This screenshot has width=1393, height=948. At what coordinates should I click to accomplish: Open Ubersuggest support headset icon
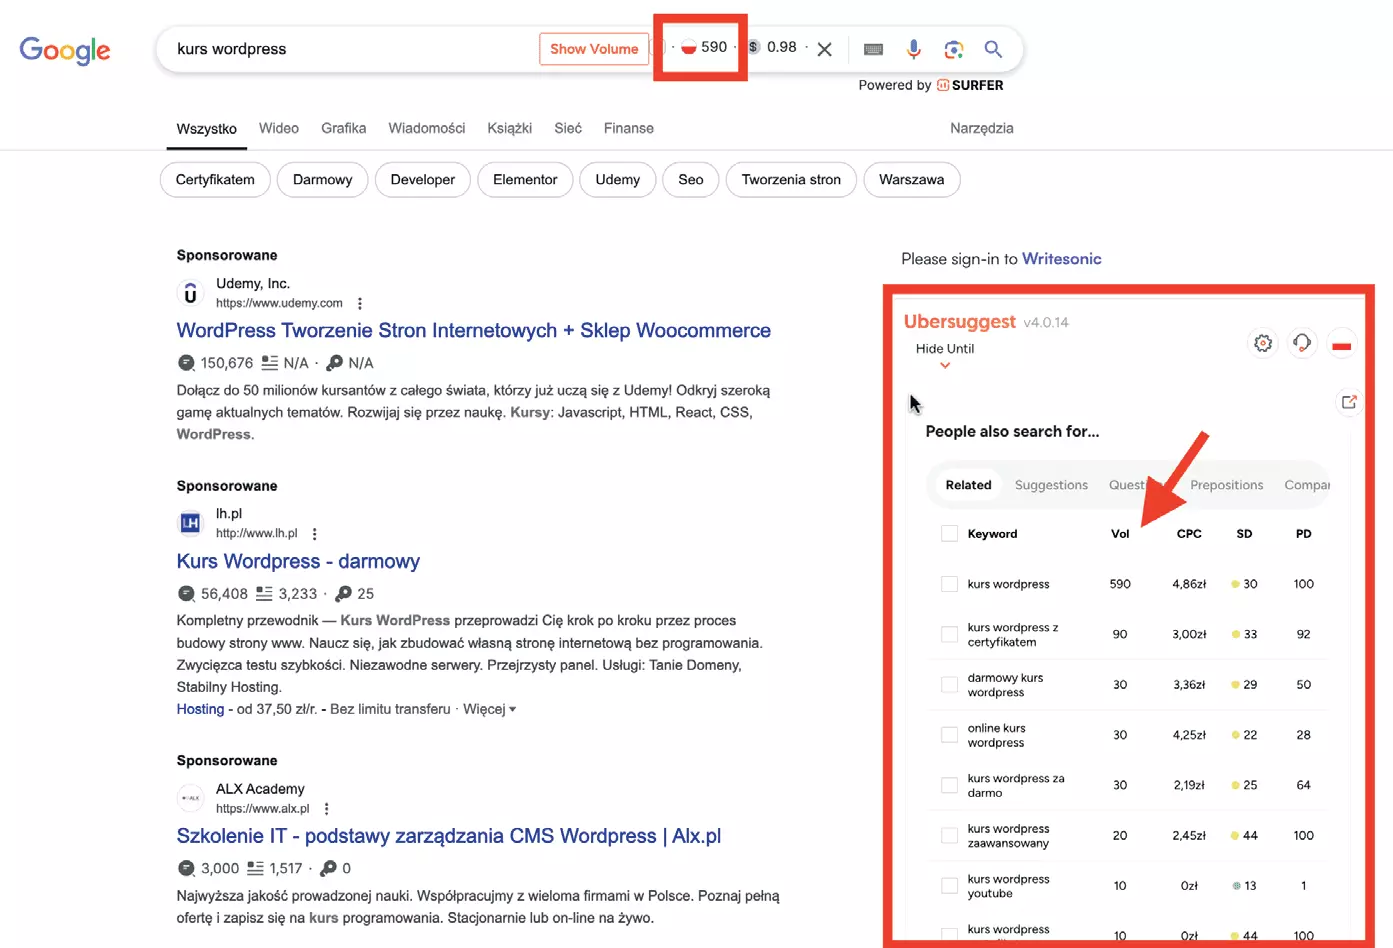tap(1302, 344)
